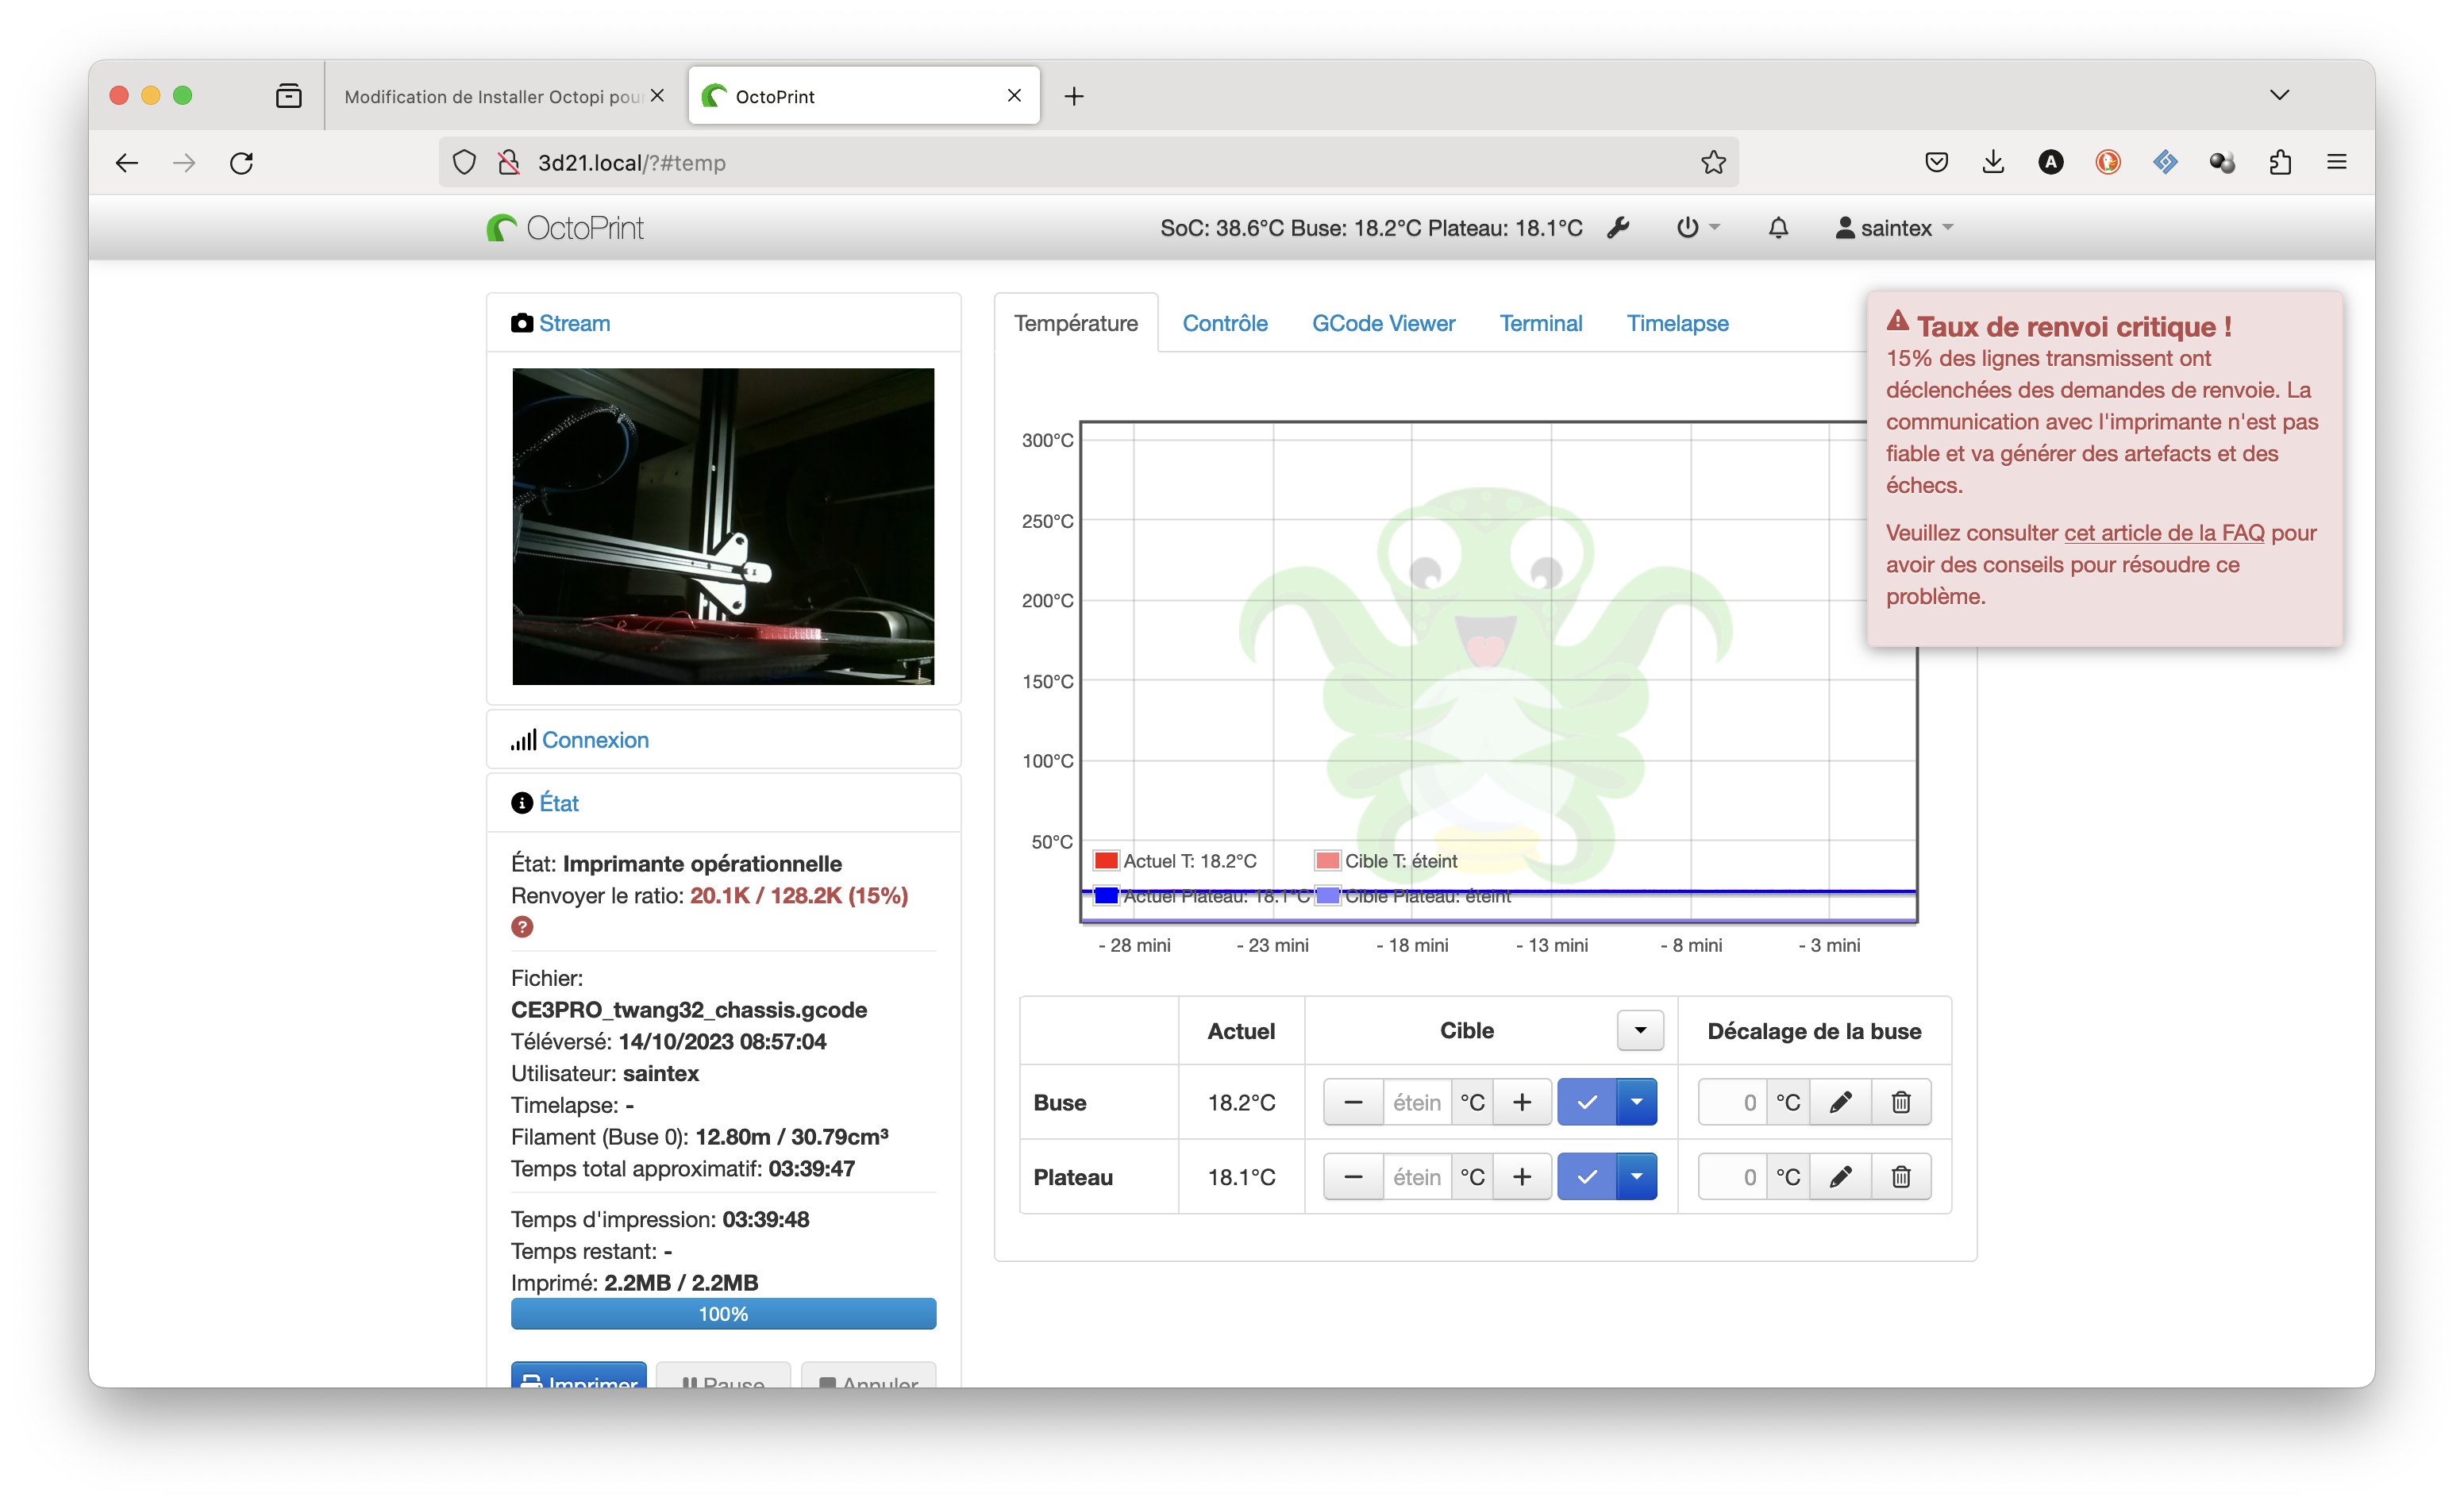This screenshot has width=2464, height=1505.
Task: Open the Timelapse tab
Action: (1677, 323)
